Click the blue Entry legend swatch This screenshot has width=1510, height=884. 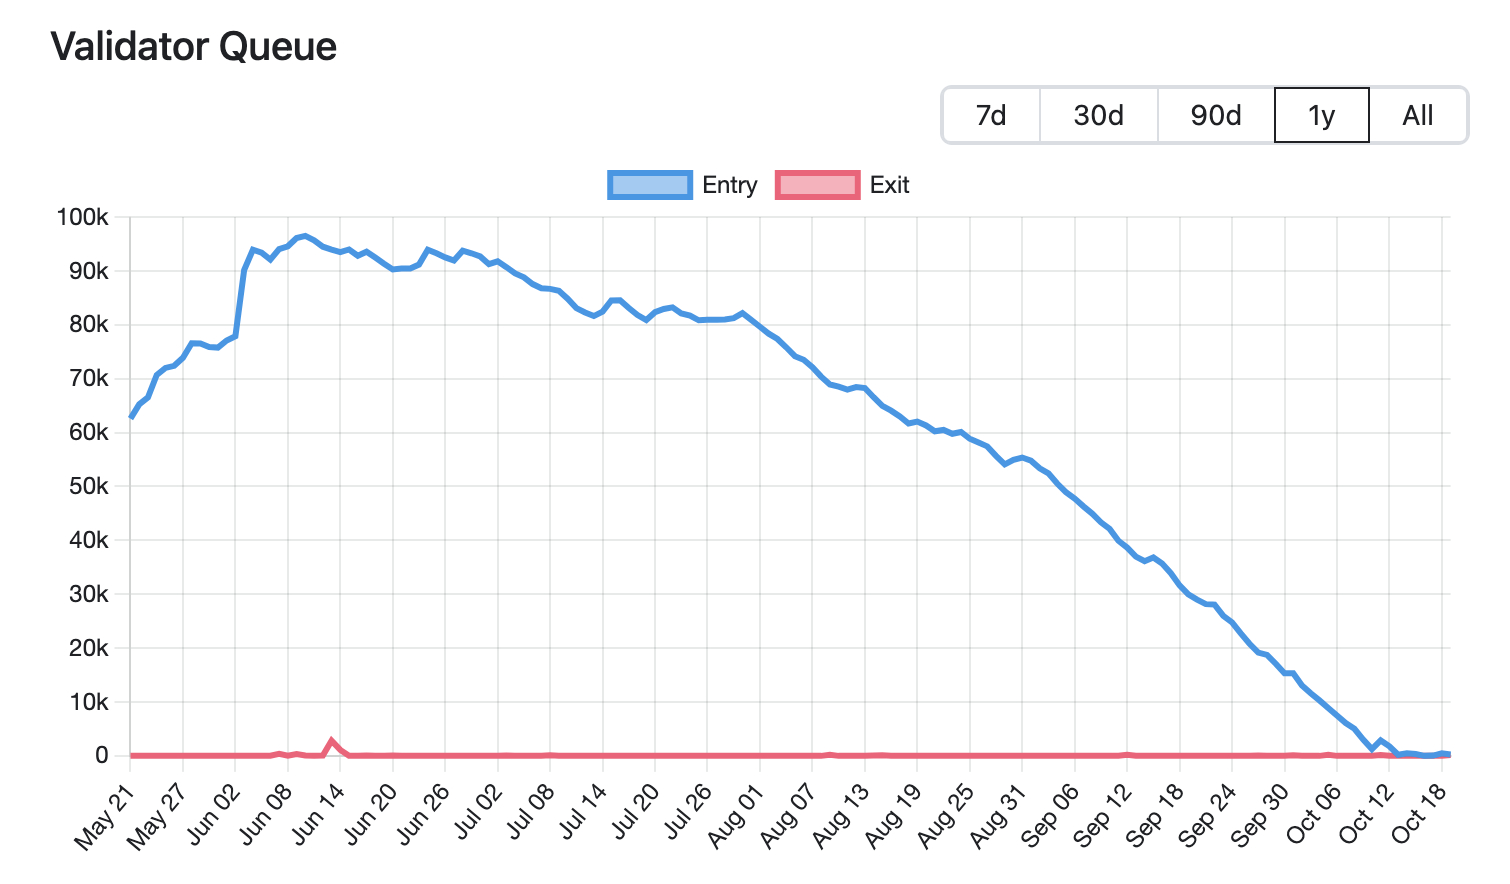coord(650,185)
